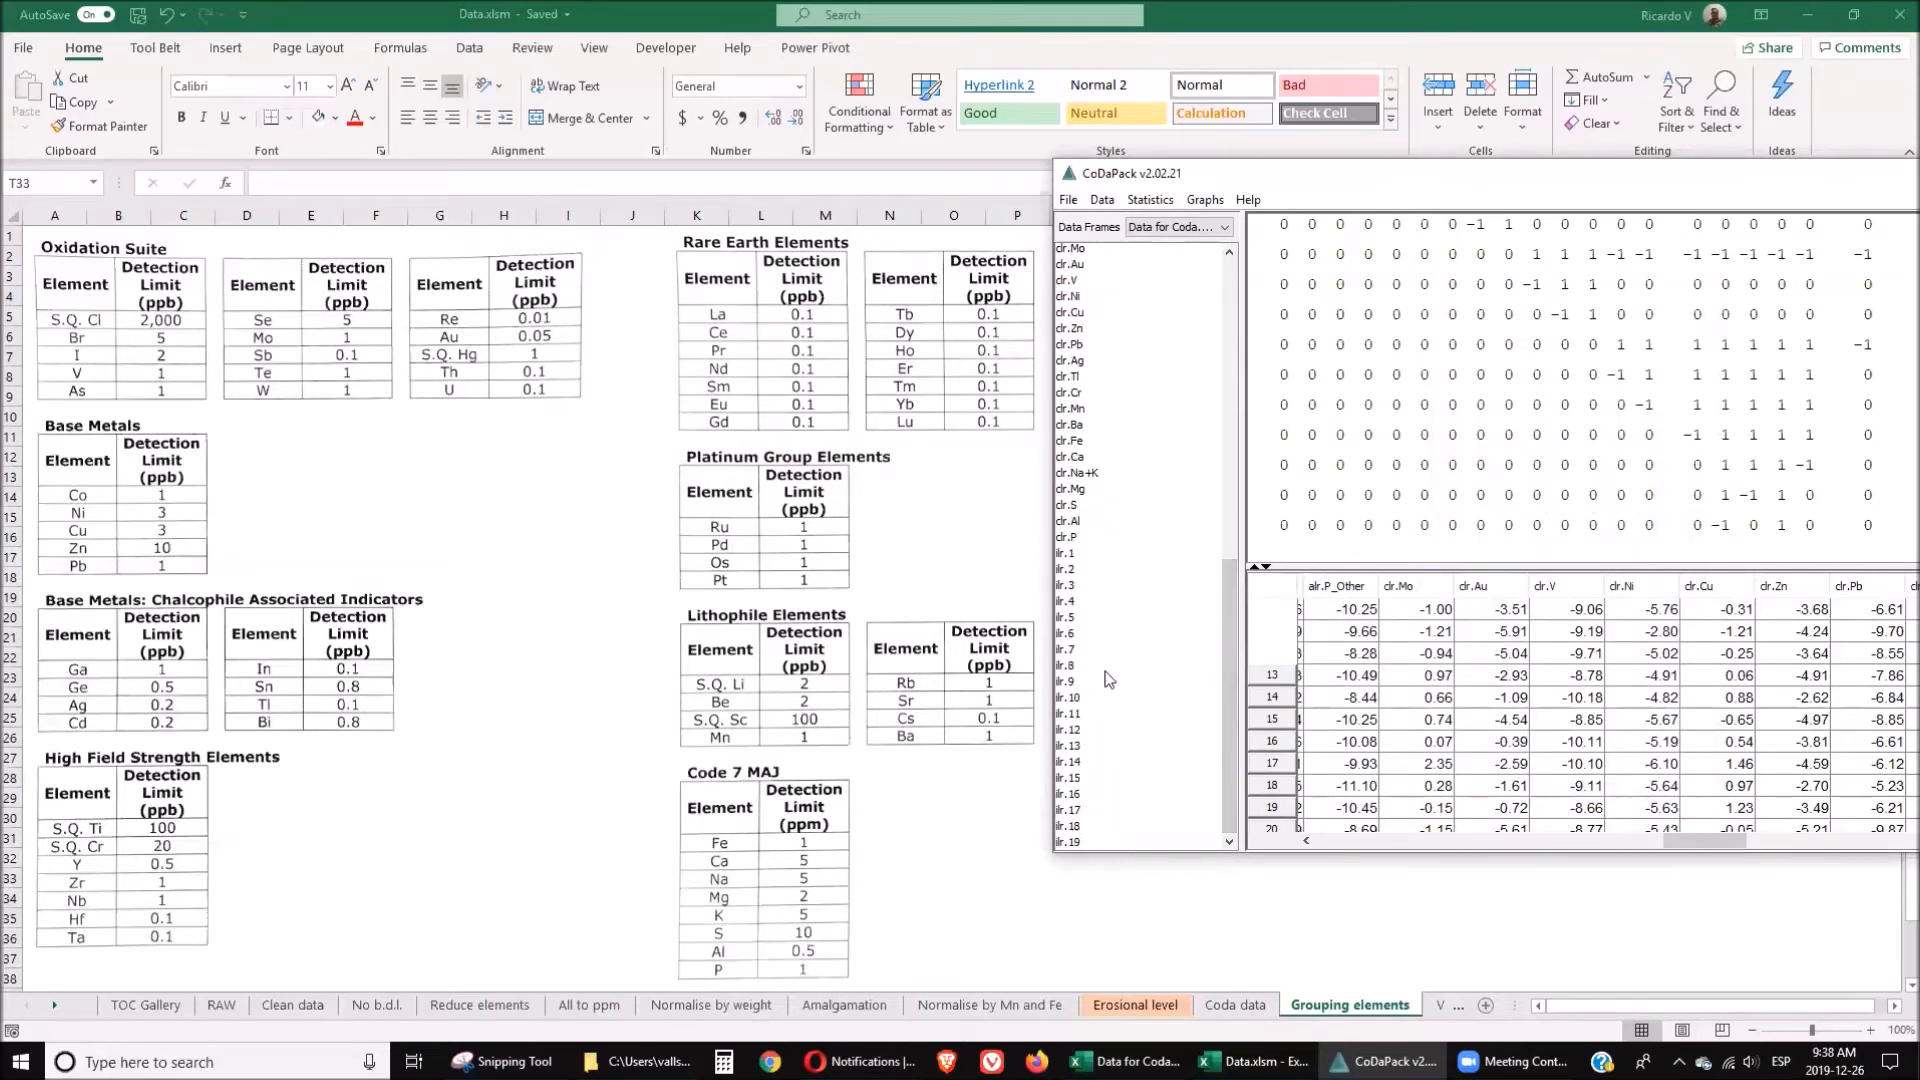Open CoDaPack Statistics menu

pyautogui.click(x=1150, y=200)
